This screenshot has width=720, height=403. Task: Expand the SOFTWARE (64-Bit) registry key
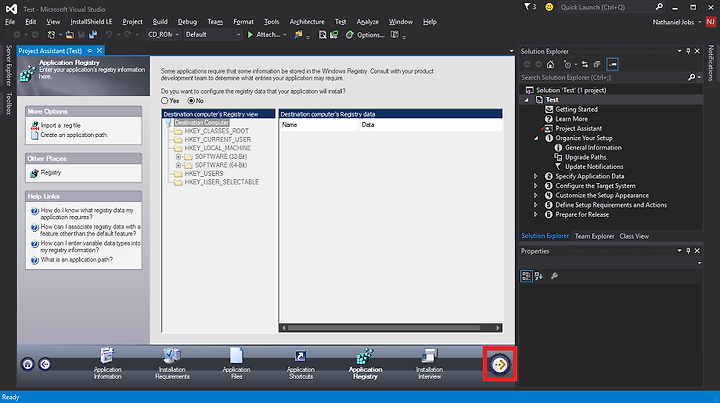179,165
